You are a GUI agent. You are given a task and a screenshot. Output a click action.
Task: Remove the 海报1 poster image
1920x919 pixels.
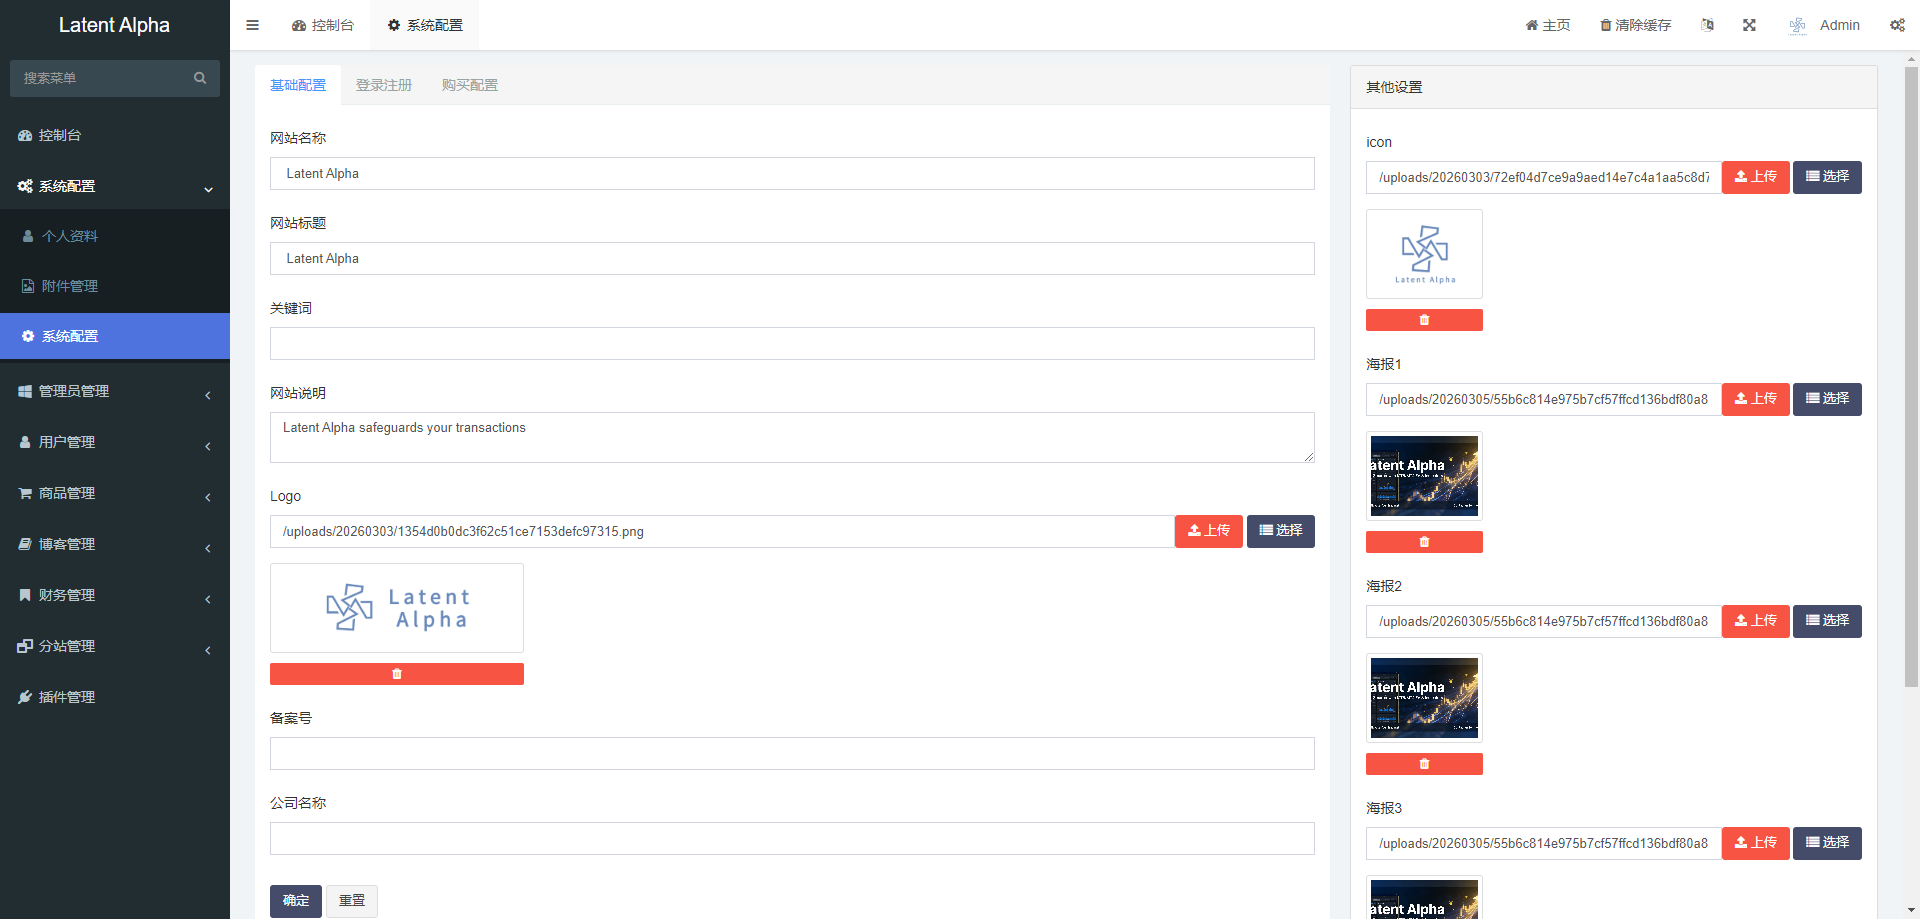(1424, 542)
